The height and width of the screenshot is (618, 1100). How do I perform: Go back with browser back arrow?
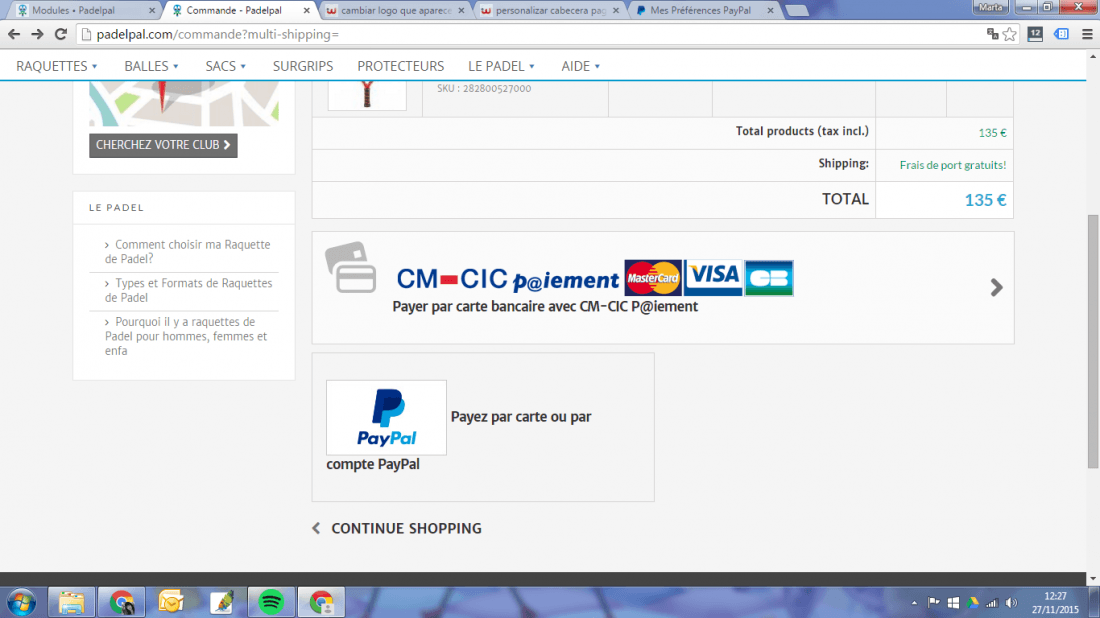point(14,34)
